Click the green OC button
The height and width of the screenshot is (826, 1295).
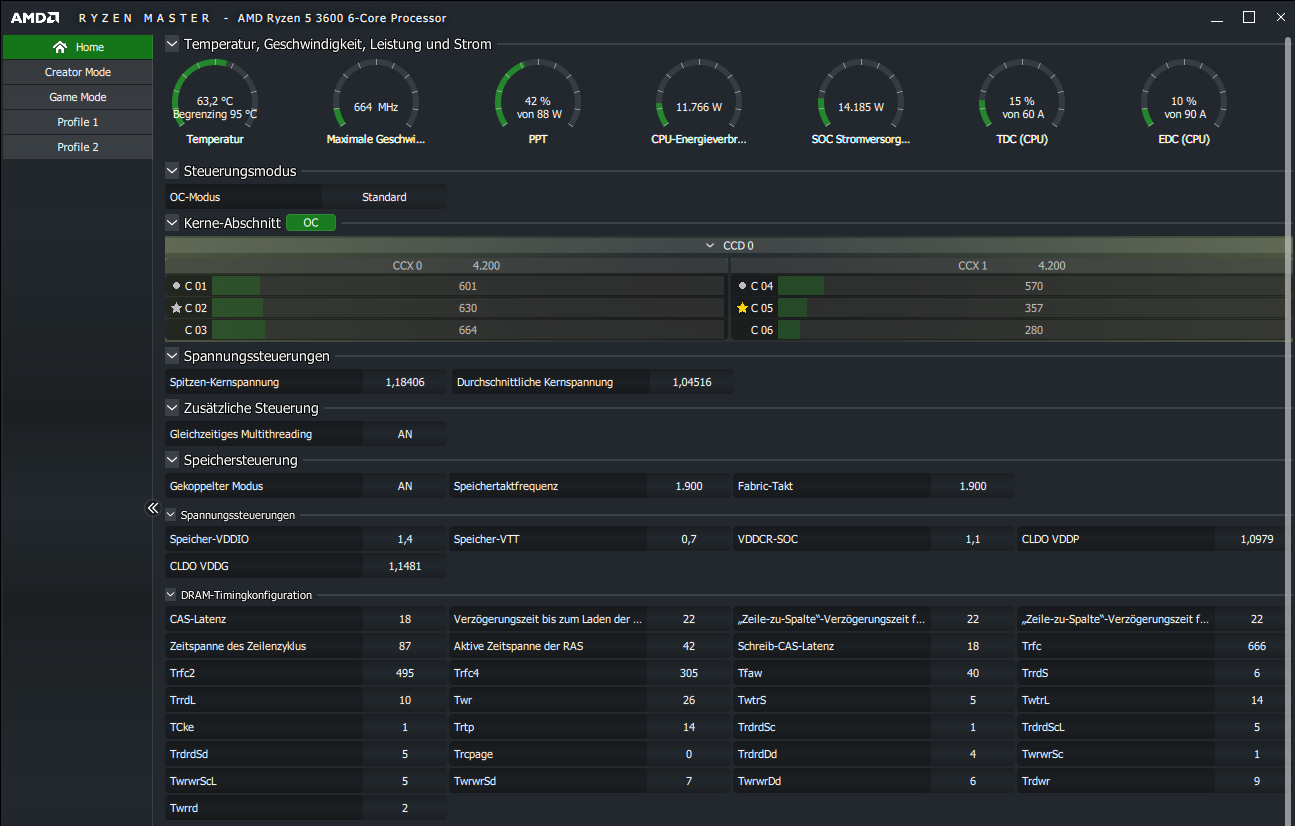[311, 223]
